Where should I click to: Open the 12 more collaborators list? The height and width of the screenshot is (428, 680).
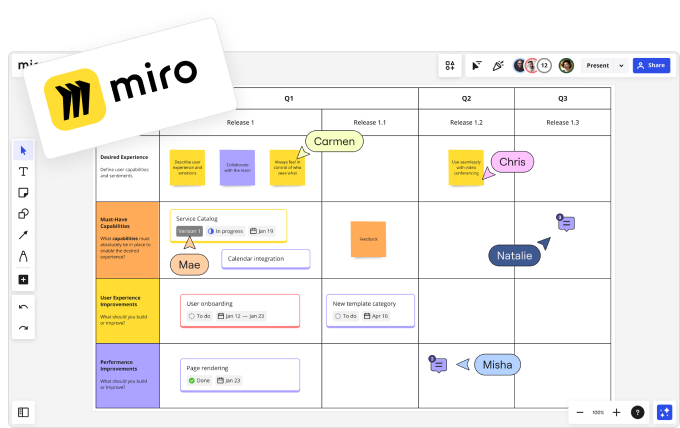tap(544, 65)
